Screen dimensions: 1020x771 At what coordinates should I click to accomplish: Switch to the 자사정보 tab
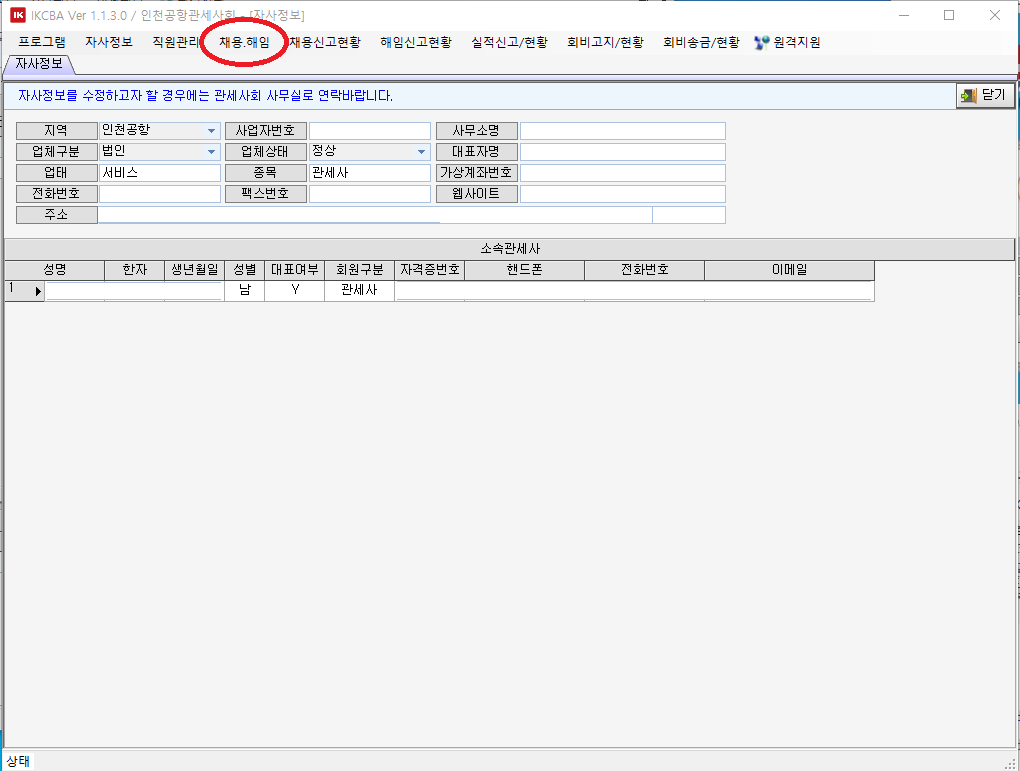click(39, 64)
